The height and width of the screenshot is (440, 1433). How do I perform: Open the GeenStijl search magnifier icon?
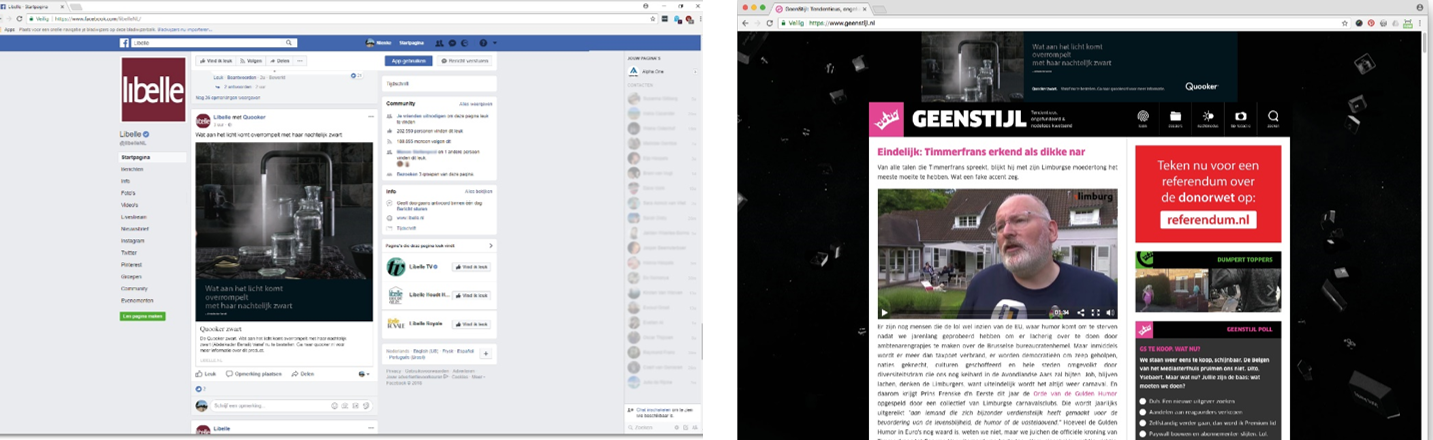click(1273, 118)
